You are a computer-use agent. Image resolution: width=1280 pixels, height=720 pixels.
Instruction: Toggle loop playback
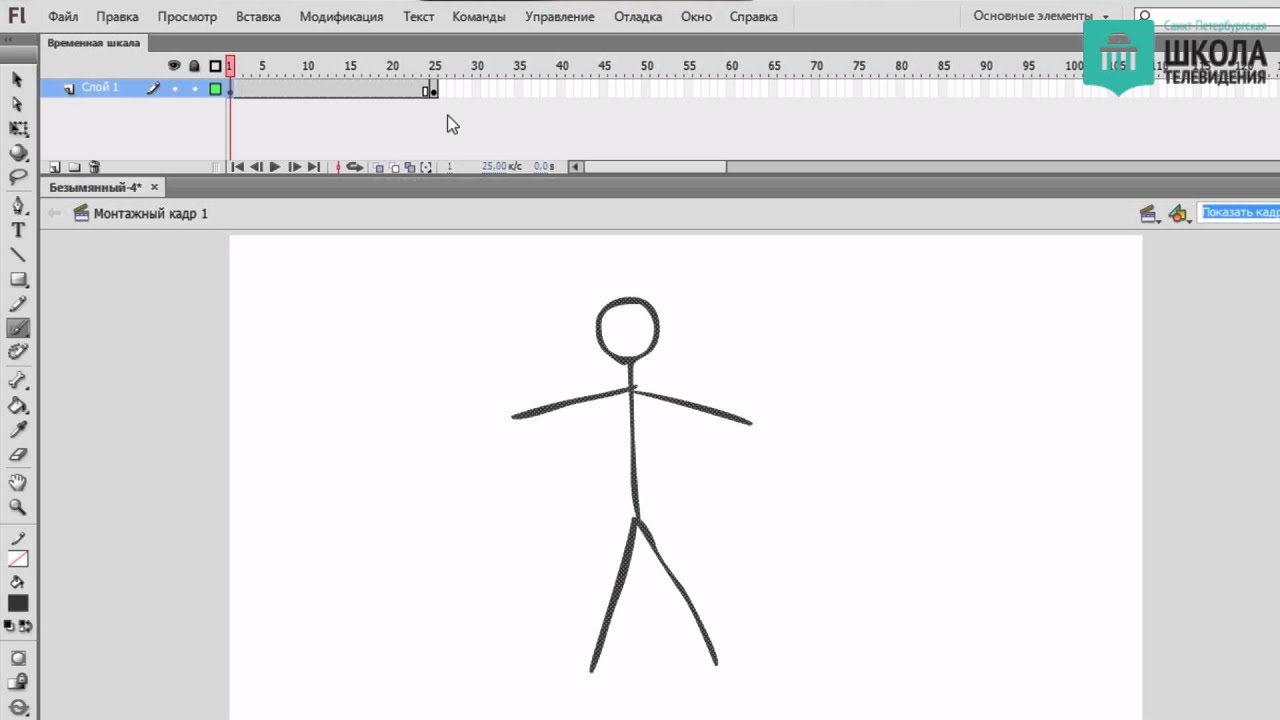click(x=355, y=167)
